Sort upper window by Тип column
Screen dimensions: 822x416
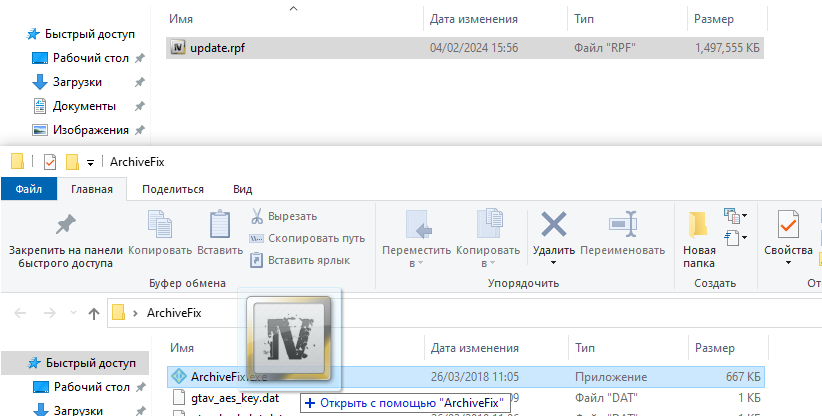tap(584, 19)
